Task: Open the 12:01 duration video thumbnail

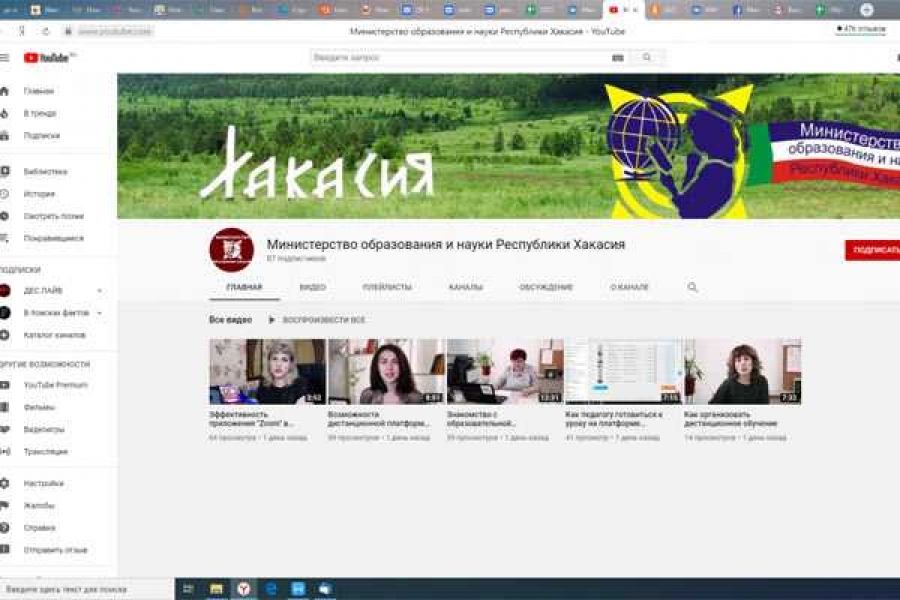Action: pyautogui.click(x=505, y=371)
